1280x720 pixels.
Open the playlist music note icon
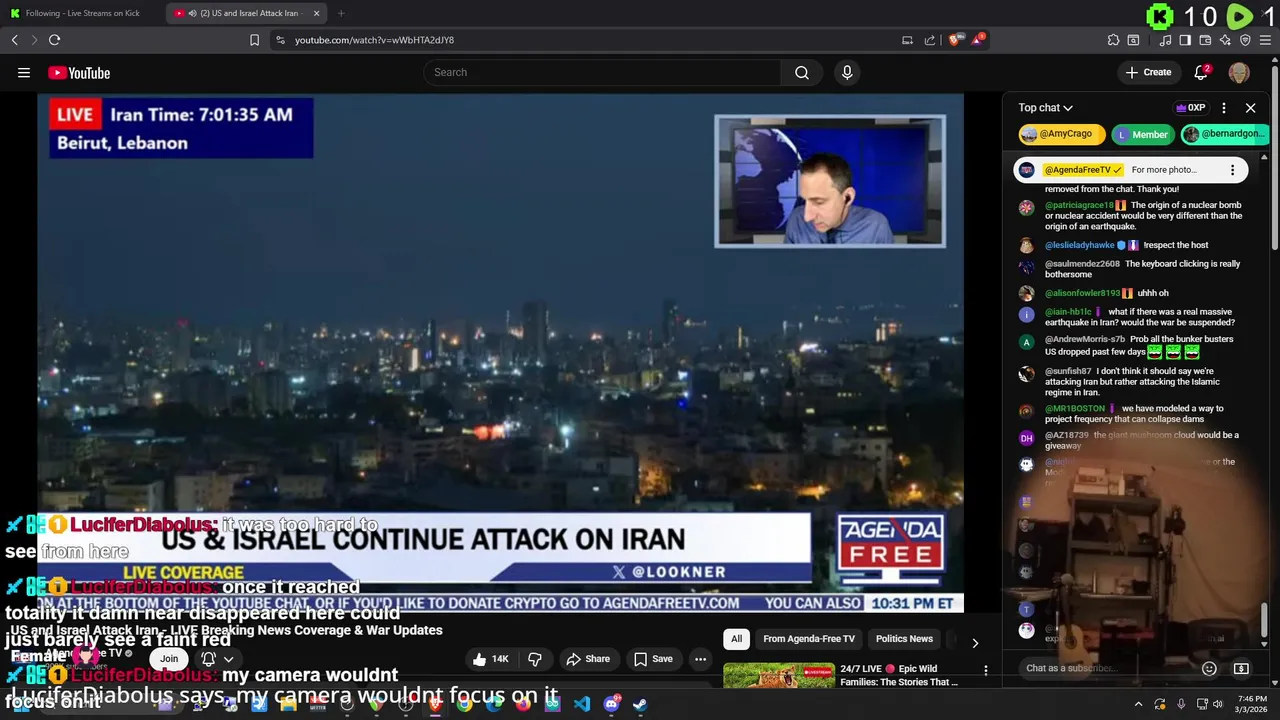[x=1165, y=40]
